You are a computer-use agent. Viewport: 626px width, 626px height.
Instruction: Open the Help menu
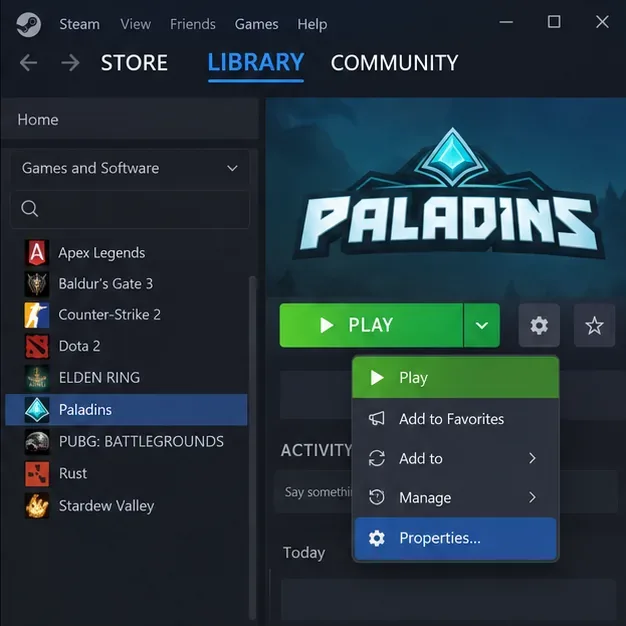pos(312,24)
